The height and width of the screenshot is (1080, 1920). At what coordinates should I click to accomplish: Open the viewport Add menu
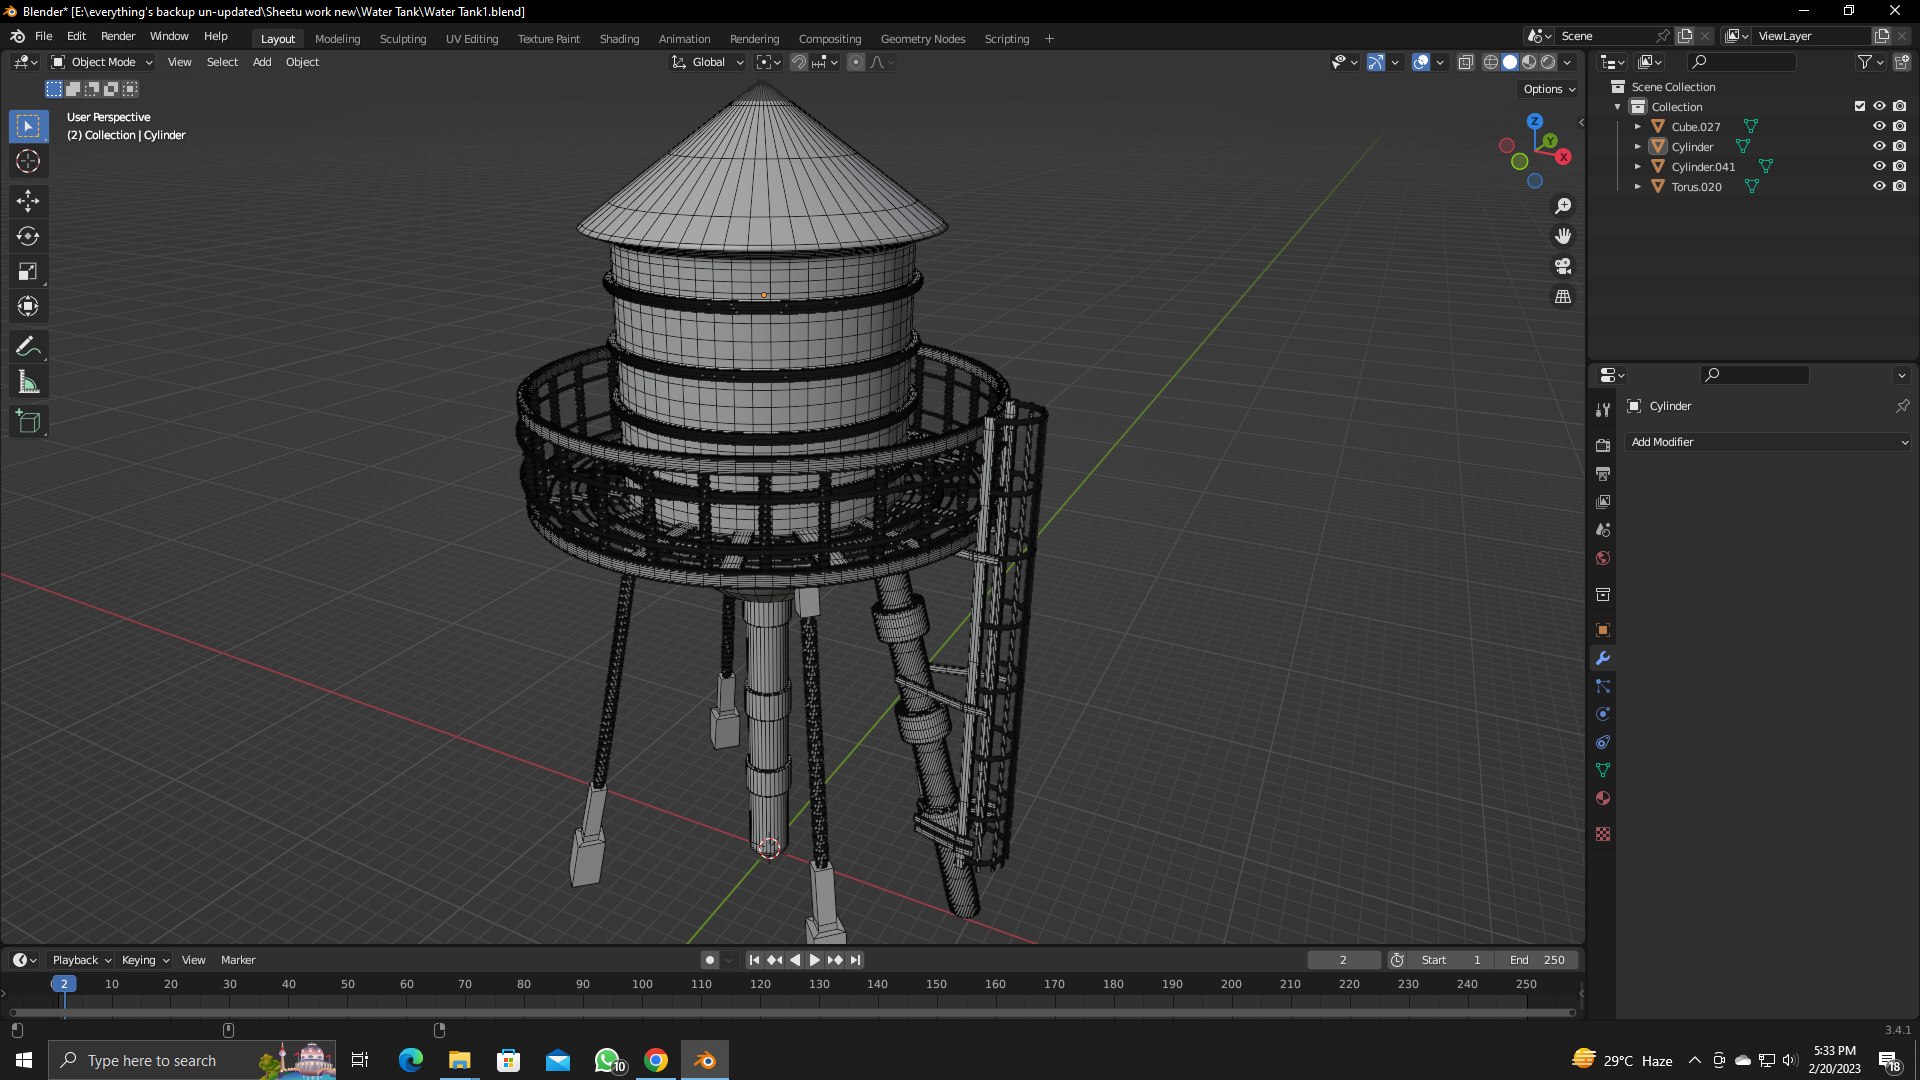point(262,62)
